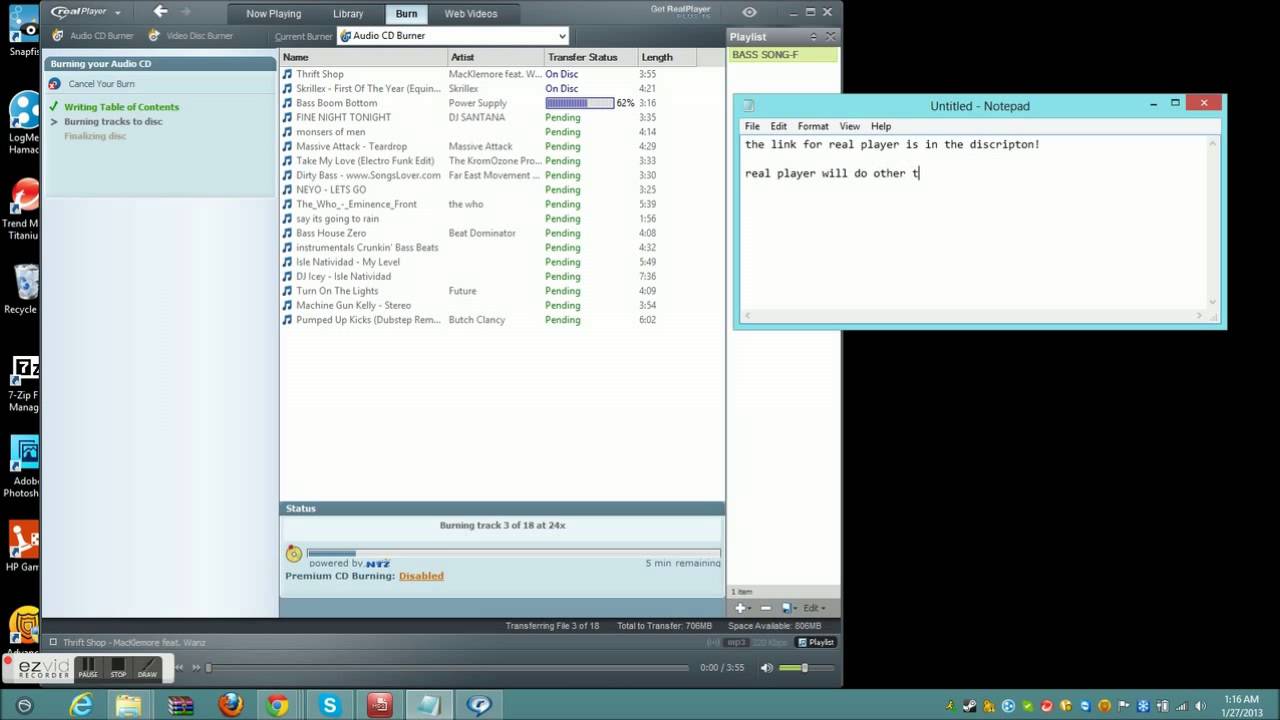Close the Playlist panel with X icon
This screenshot has height=720, width=1280.
pos(830,37)
